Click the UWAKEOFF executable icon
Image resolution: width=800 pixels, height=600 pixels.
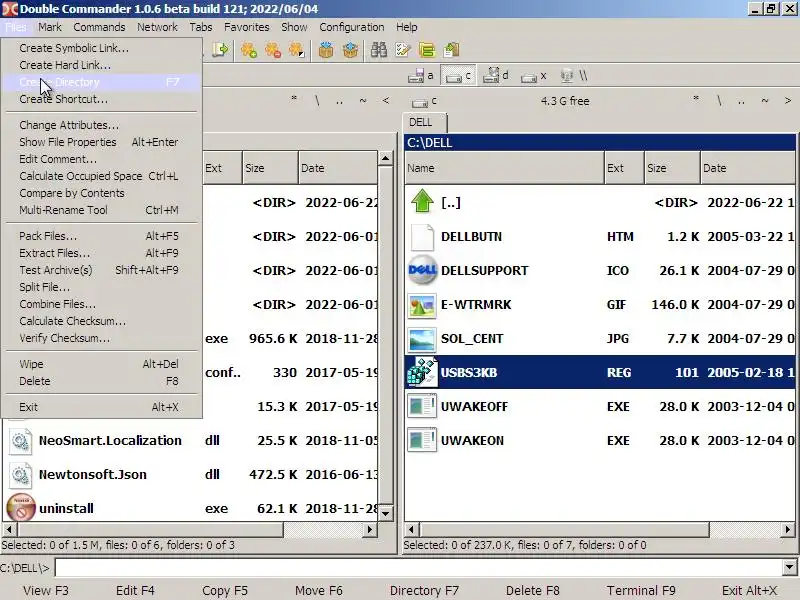tap(422, 407)
